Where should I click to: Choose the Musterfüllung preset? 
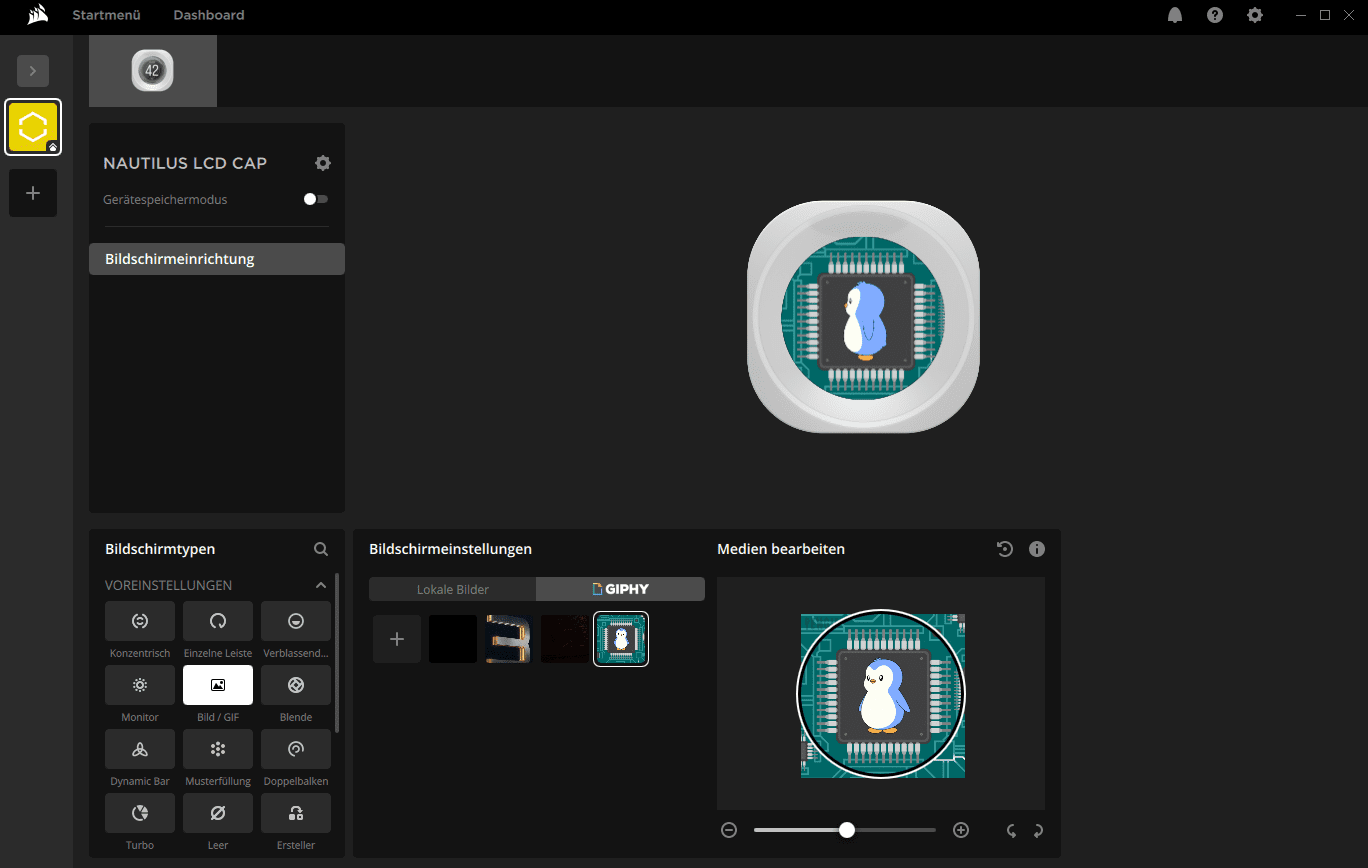(218, 749)
